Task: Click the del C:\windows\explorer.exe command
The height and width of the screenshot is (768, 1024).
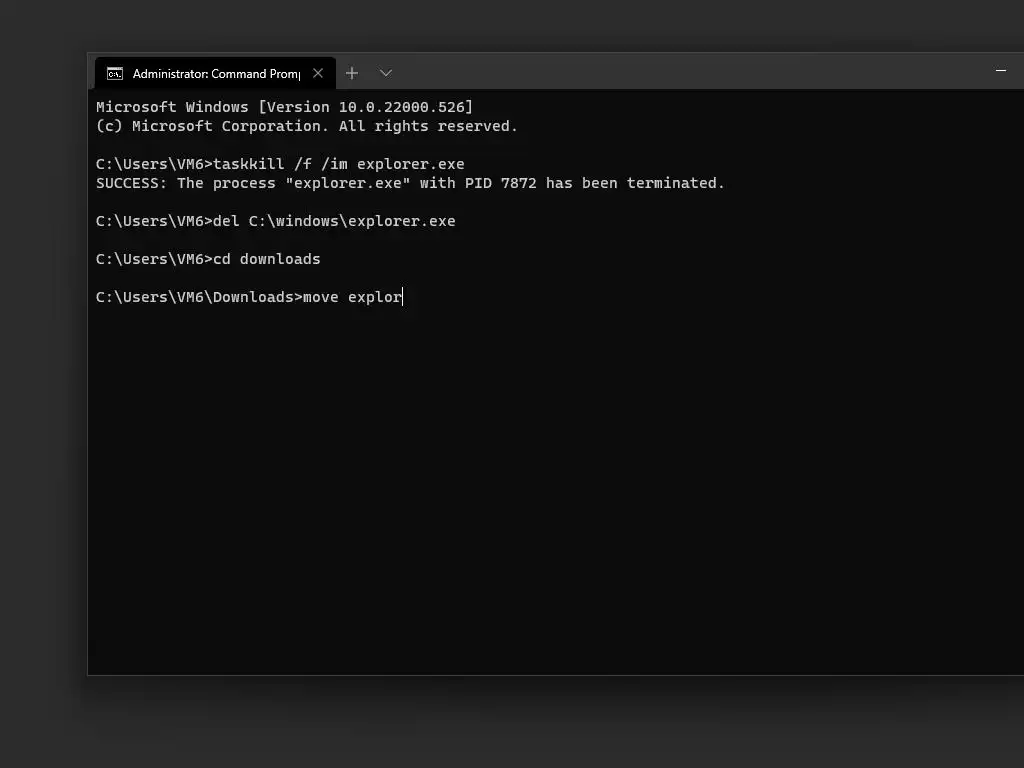Action: 334,221
